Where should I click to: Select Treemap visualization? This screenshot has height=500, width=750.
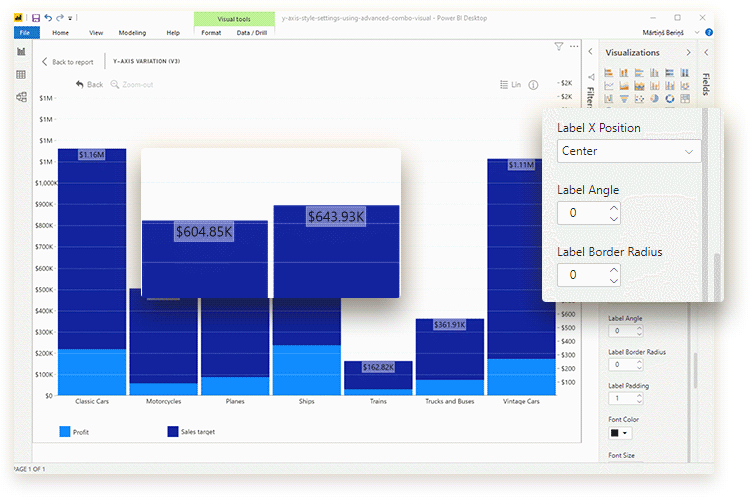click(x=685, y=99)
